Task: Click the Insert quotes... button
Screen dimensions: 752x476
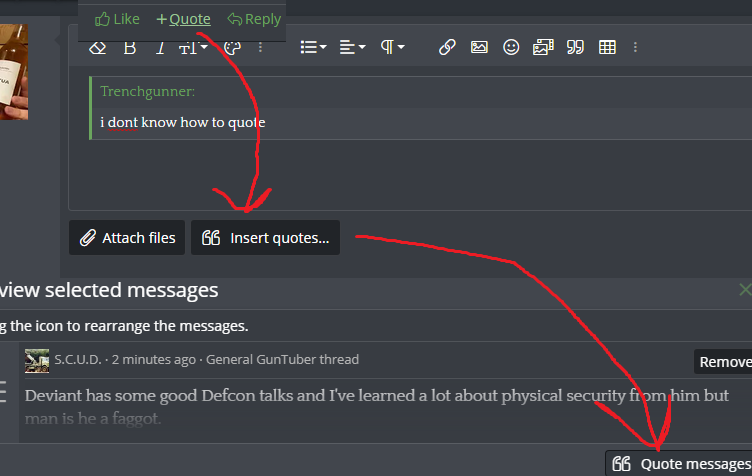Action: coord(265,238)
